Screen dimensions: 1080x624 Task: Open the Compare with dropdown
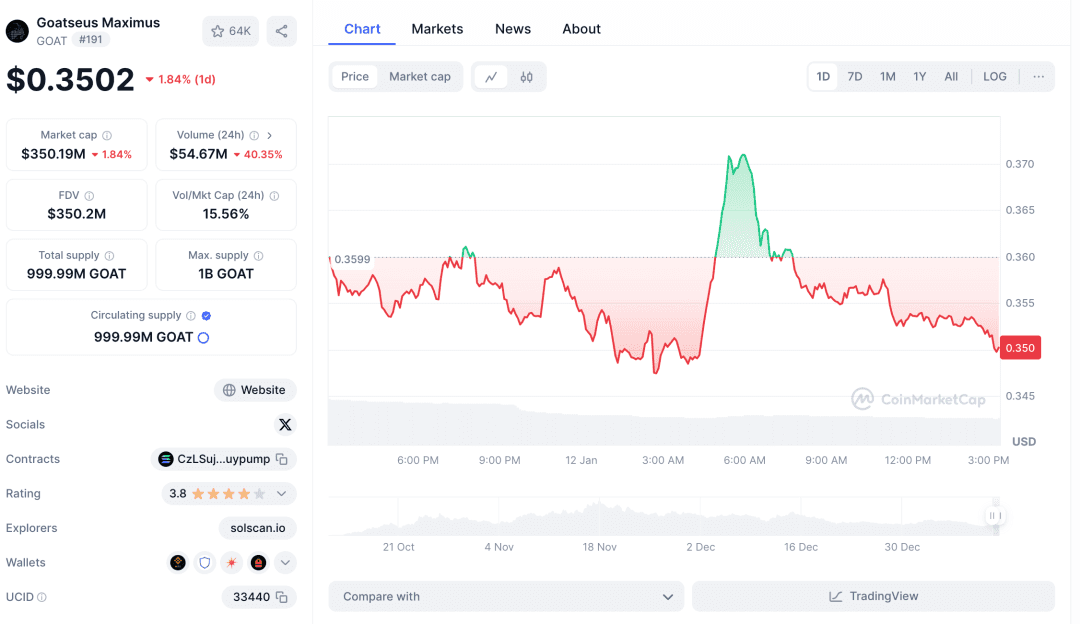(506, 596)
